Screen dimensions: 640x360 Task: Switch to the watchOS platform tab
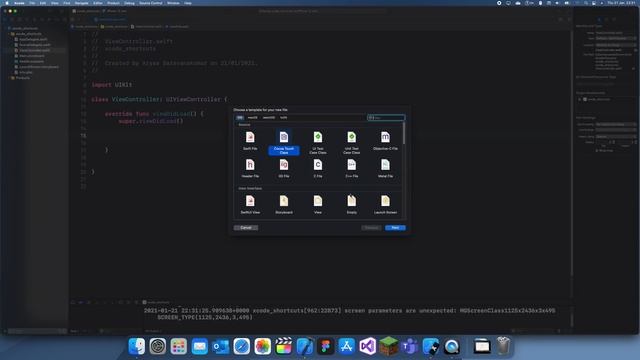269,118
